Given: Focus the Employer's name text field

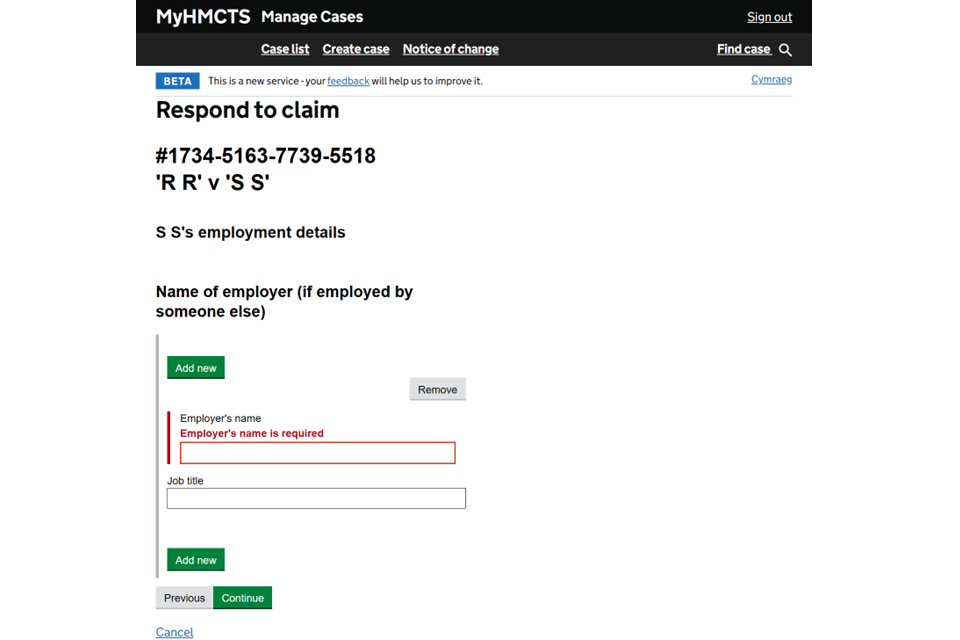Looking at the screenshot, I should [317, 453].
